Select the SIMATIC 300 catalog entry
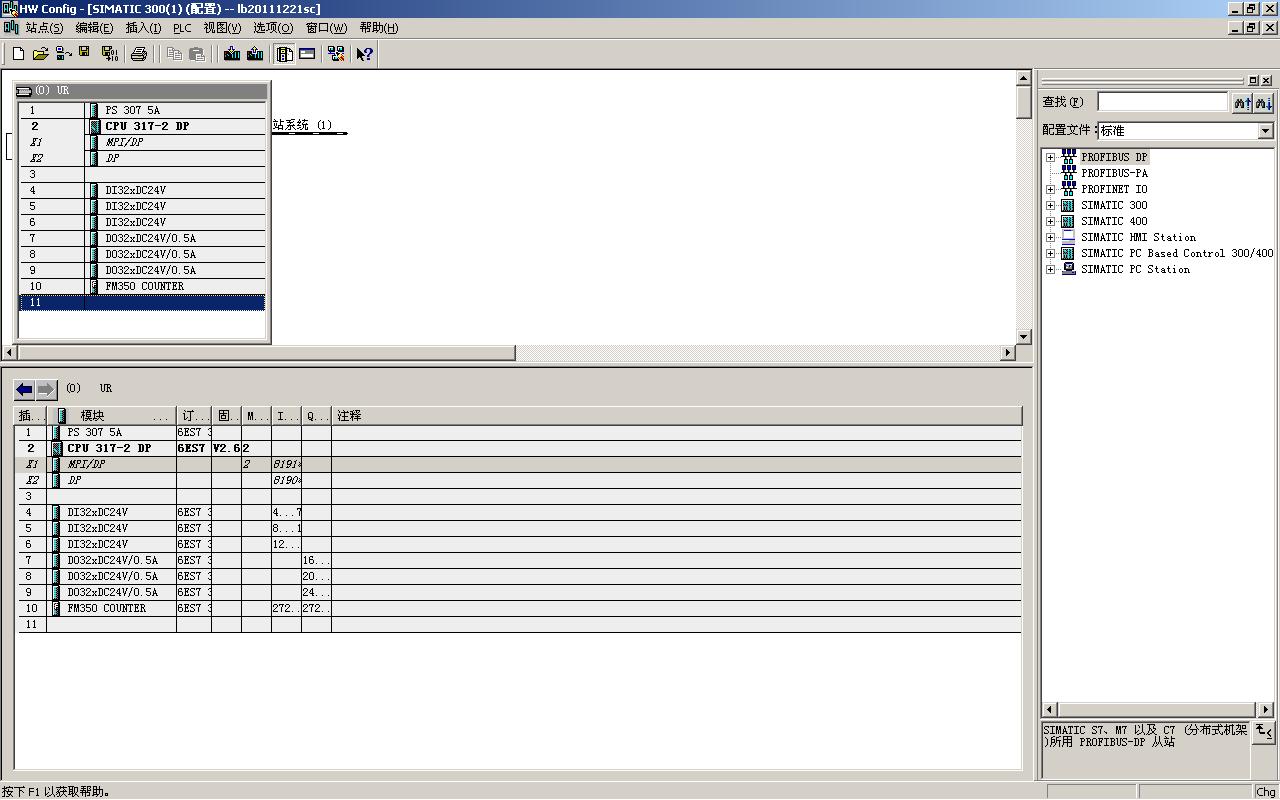The image size is (1280, 800). (1114, 205)
